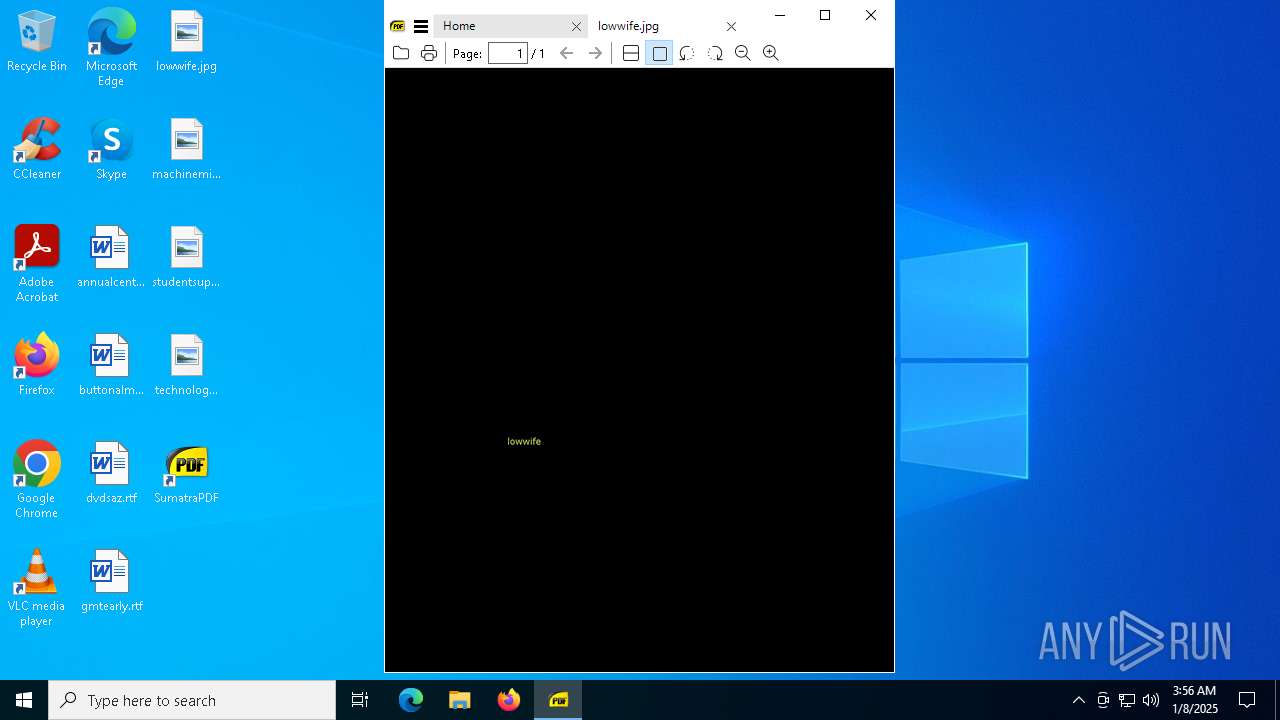1280x720 pixels.
Task: Launch Edge from the taskbar
Action: click(x=411, y=700)
